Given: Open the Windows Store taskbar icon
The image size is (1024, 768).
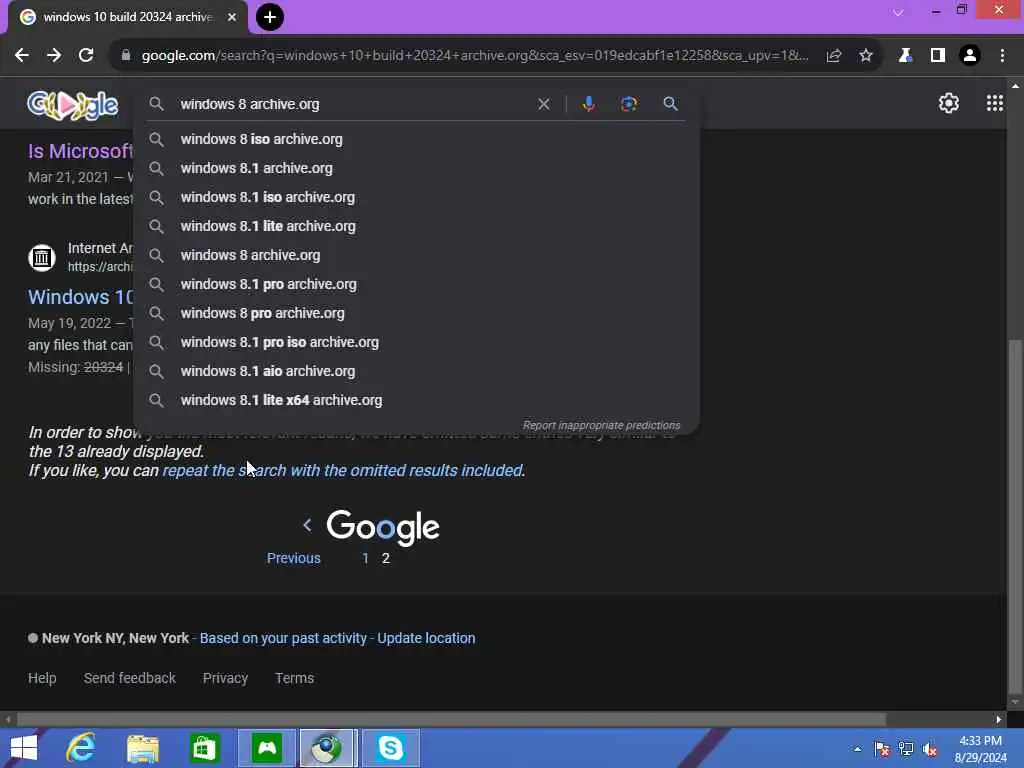Looking at the screenshot, I should pyautogui.click(x=204, y=748).
